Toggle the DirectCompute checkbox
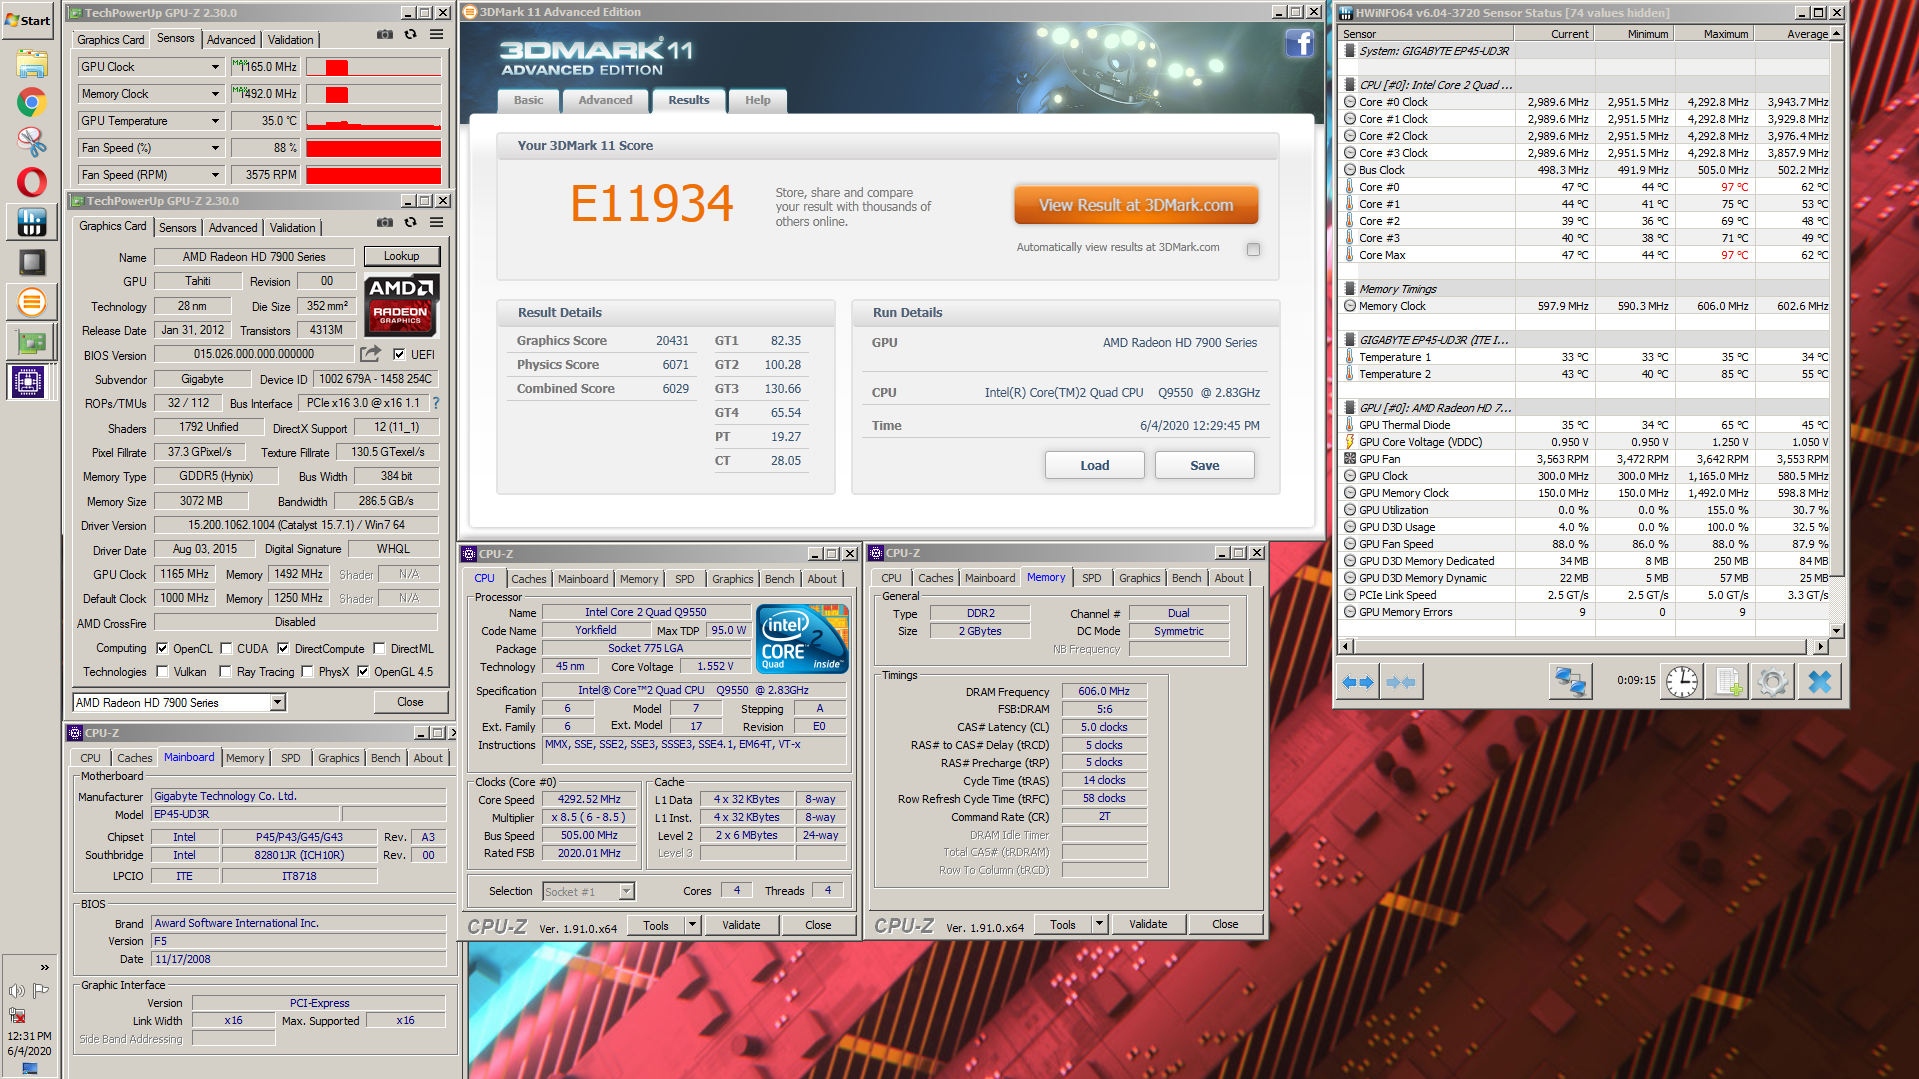 point(283,648)
